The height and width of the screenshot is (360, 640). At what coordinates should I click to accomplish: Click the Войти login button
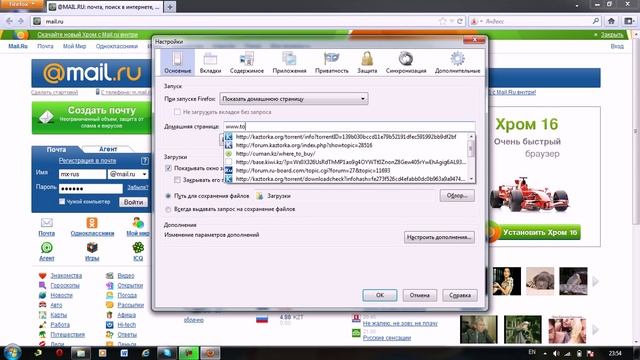pyautogui.click(x=133, y=202)
